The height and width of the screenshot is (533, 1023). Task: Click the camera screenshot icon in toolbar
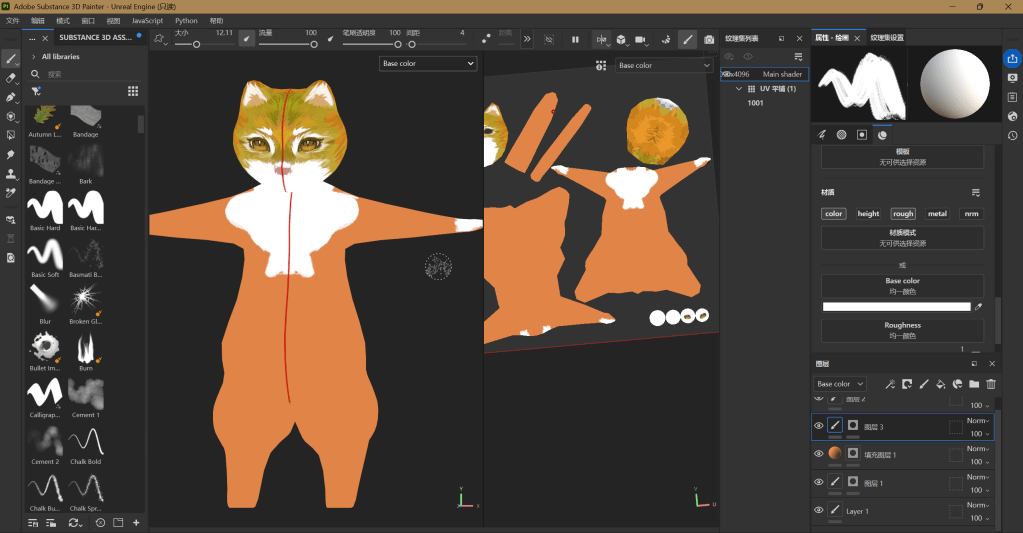click(x=709, y=40)
